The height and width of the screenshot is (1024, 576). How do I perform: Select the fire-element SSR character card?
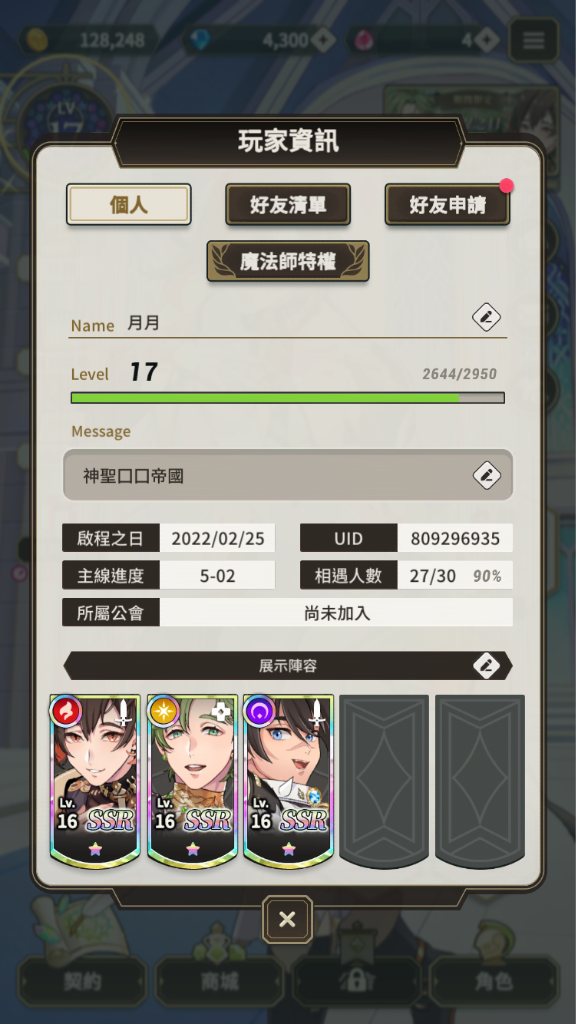(95, 781)
